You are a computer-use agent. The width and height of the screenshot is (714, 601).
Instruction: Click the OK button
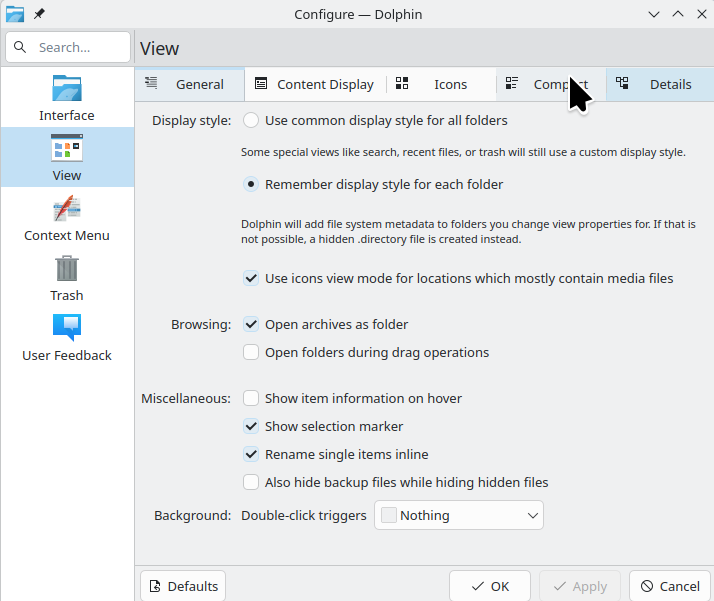490,586
